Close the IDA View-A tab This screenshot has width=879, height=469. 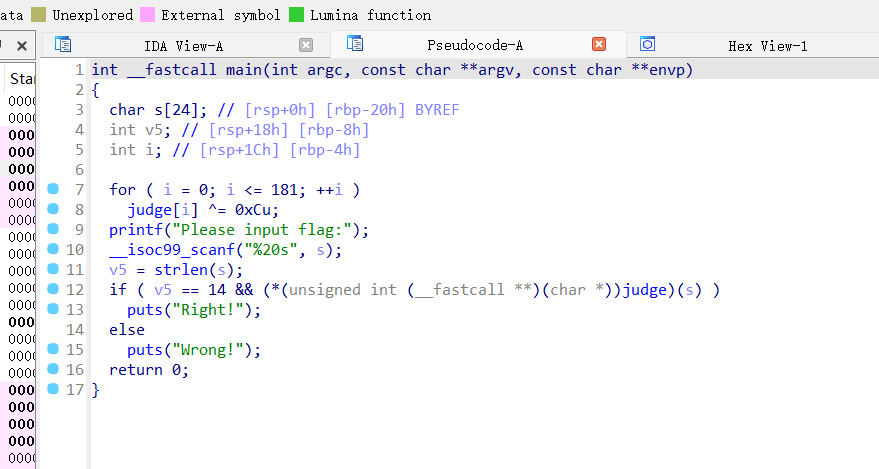pyautogui.click(x=306, y=45)
